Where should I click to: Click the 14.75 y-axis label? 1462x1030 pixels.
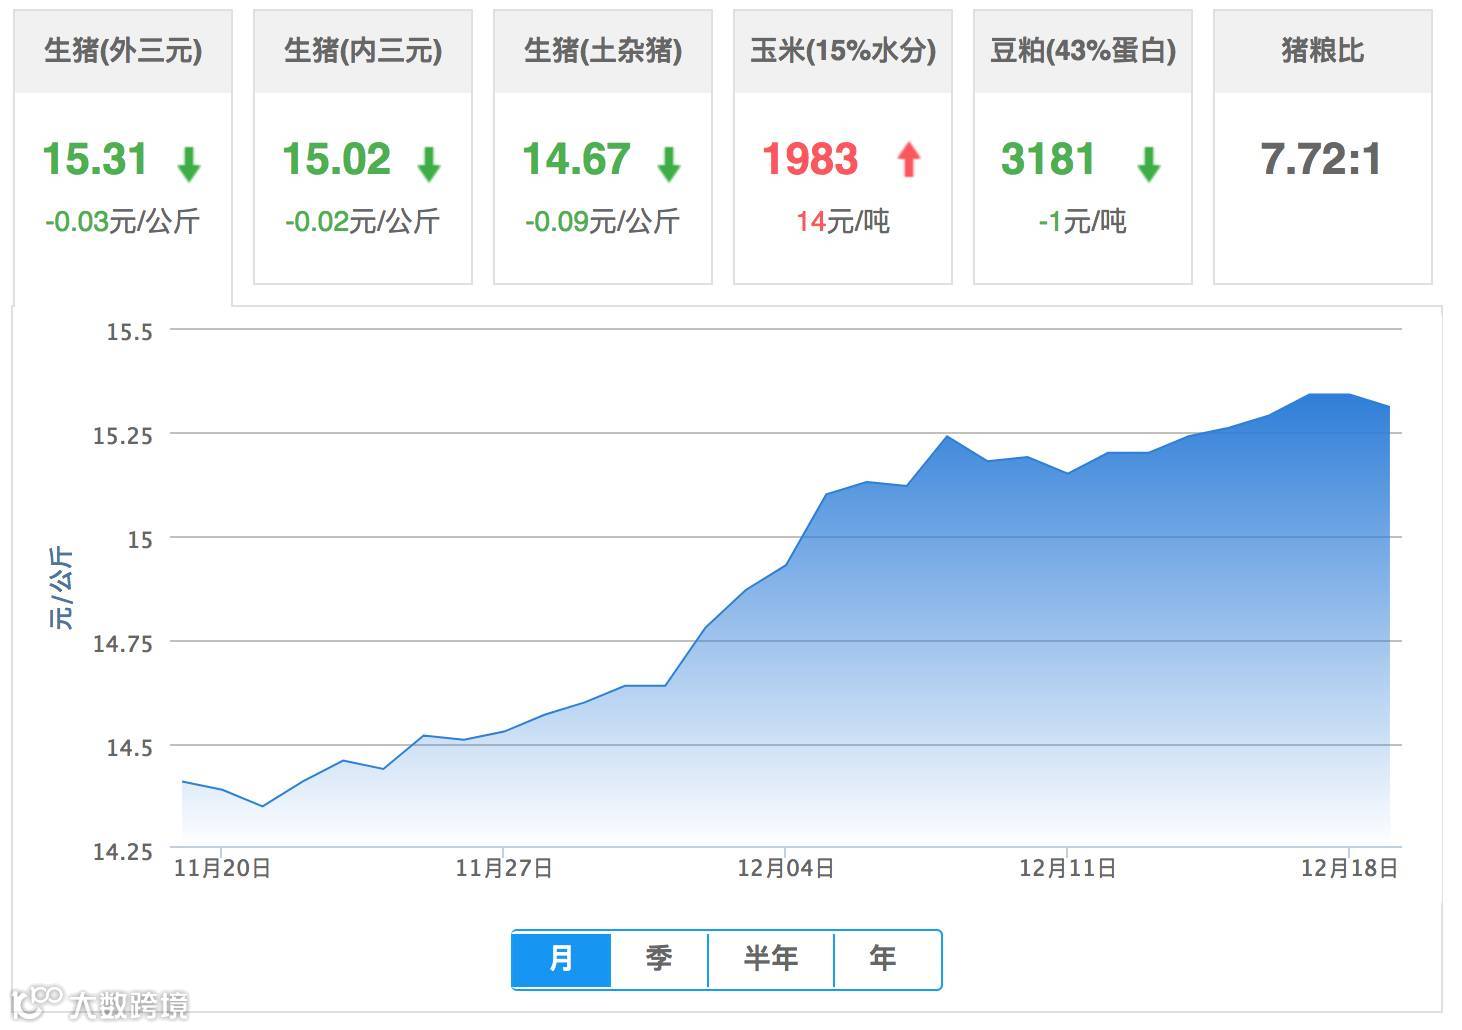click(x=123, y=644)
